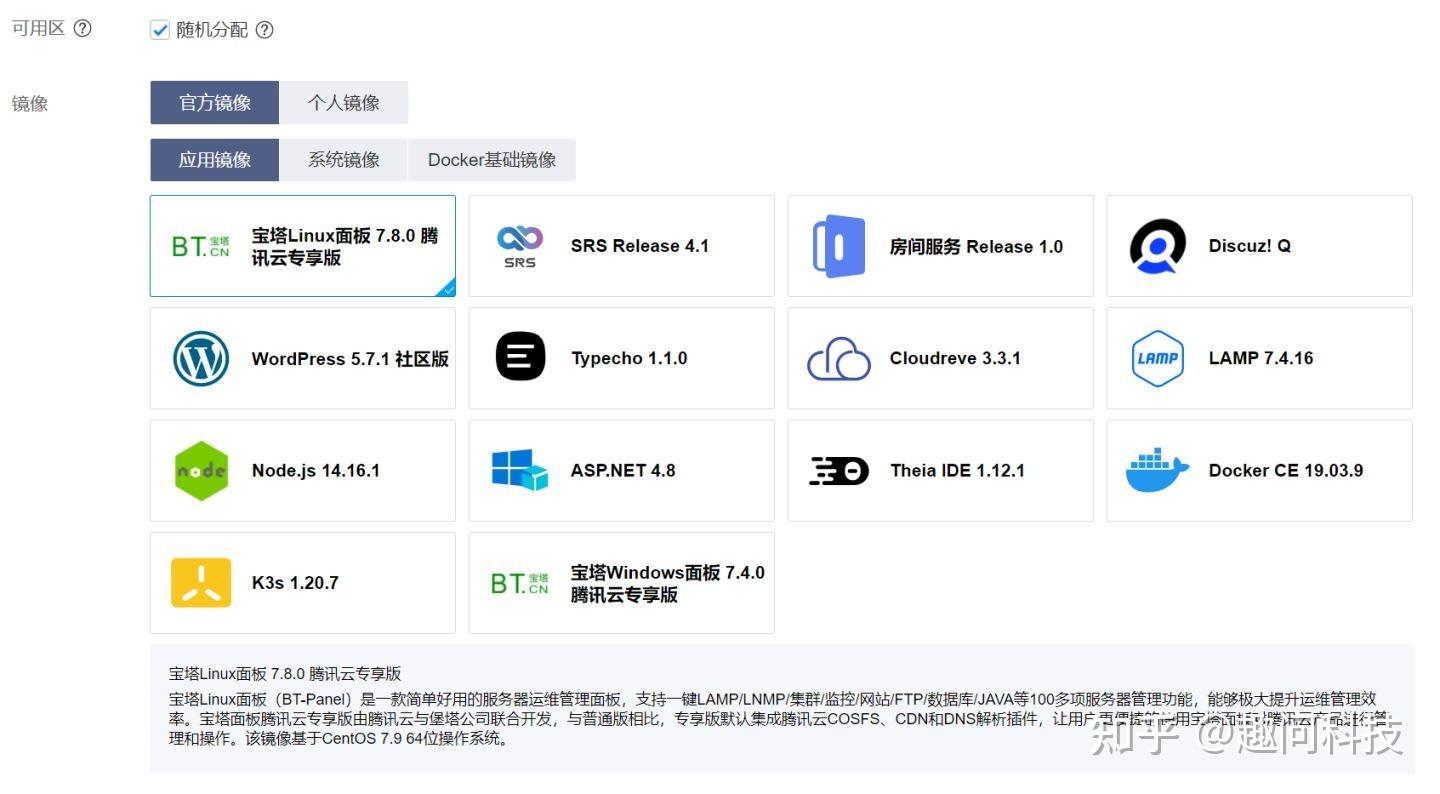Open help icon next to 可用区
Image resolution: width=1440 pixels, height=794 pixels.
[83, 28]
